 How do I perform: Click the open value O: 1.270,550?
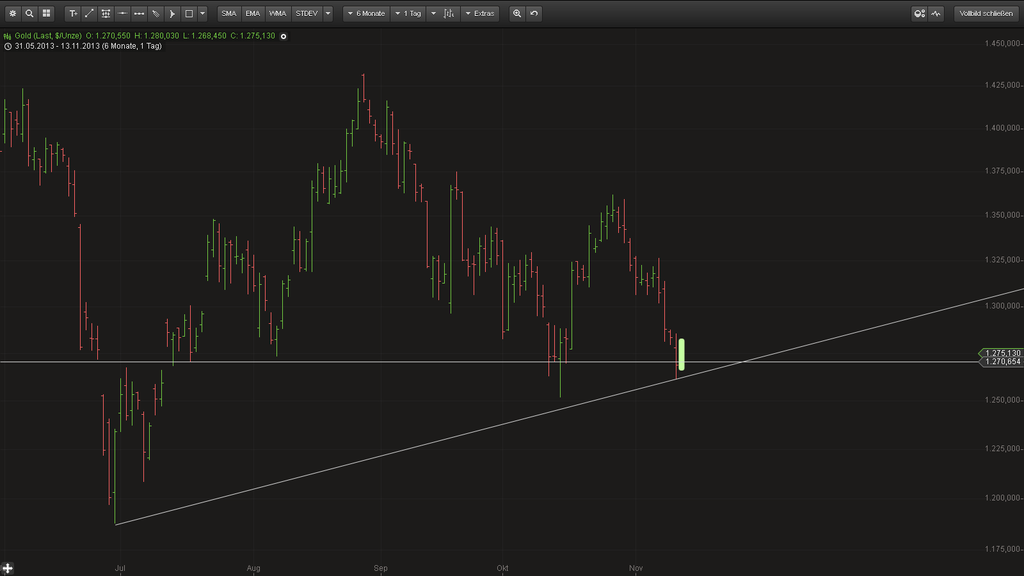(108, 36)
